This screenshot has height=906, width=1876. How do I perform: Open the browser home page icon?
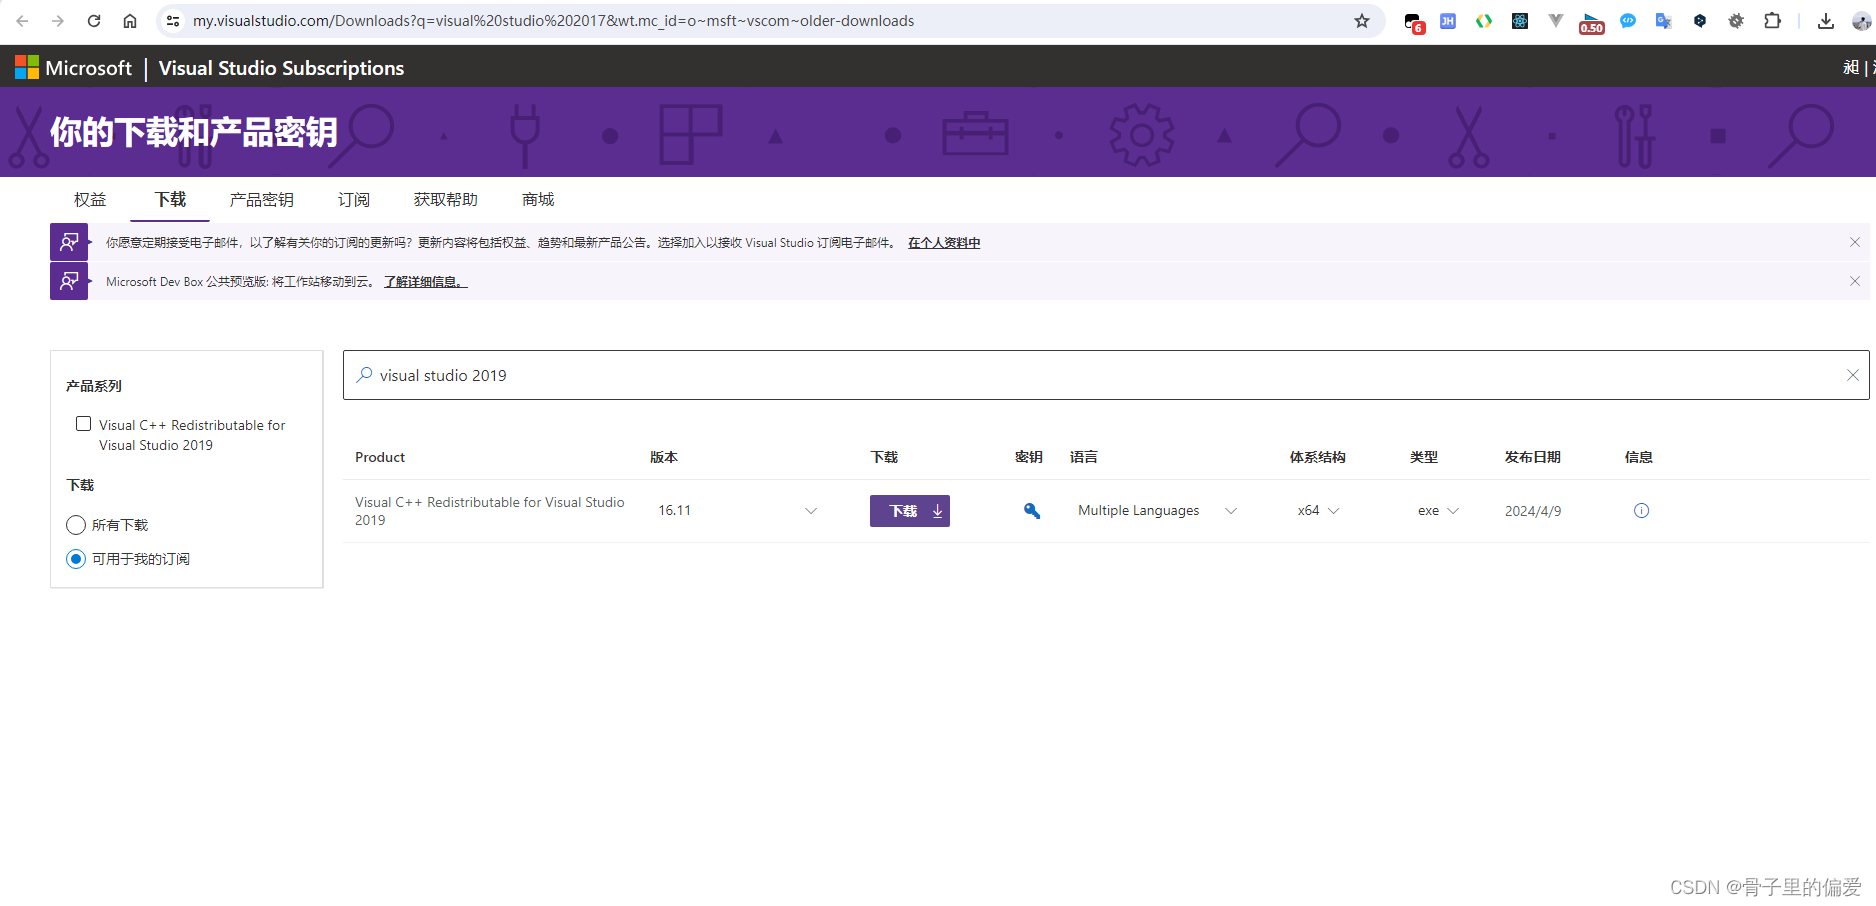(130, 21)
